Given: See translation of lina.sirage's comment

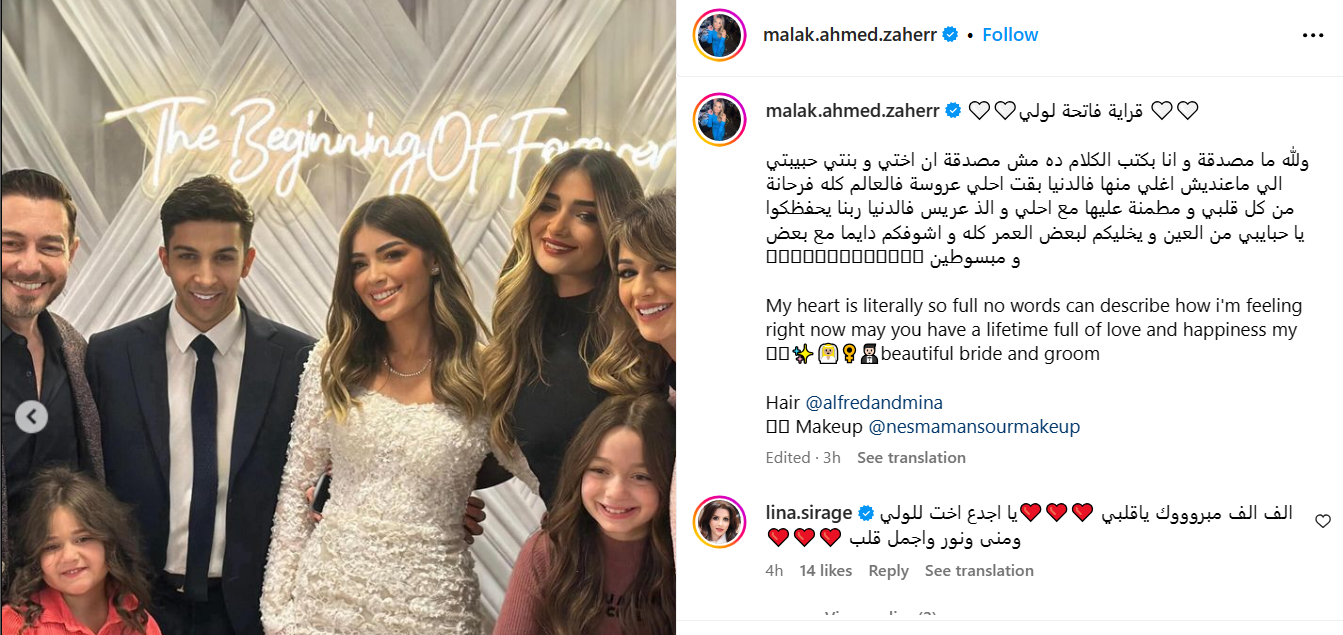Looking at the screenshot, I should coord(979,570).
